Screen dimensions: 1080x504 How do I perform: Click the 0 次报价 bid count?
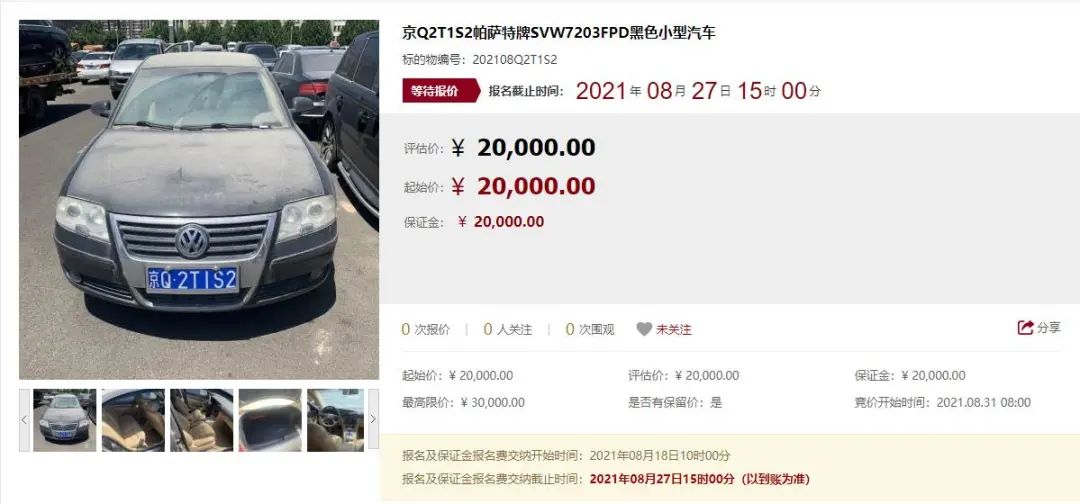pos(426,330)
